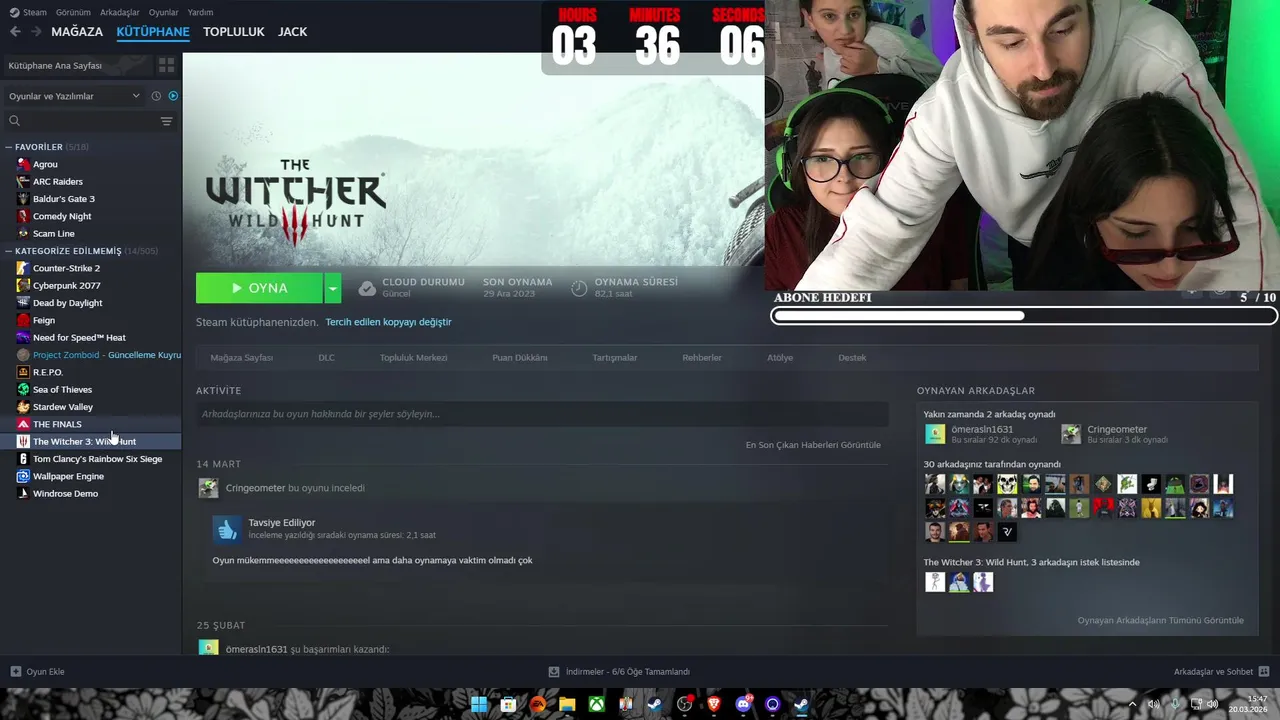Open the Atölye tab
Screen dimensions: 1280x720
tap(780, 358)
